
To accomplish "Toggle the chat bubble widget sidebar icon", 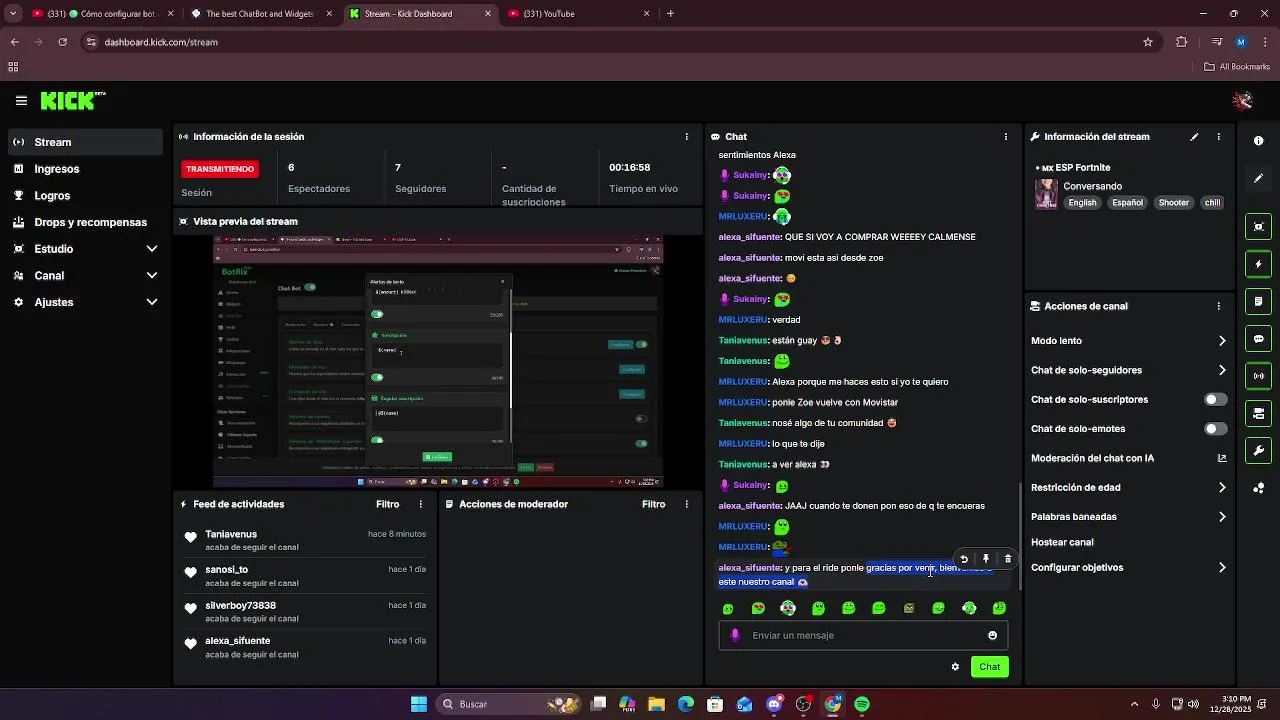I will click(x=1259, y=339).
